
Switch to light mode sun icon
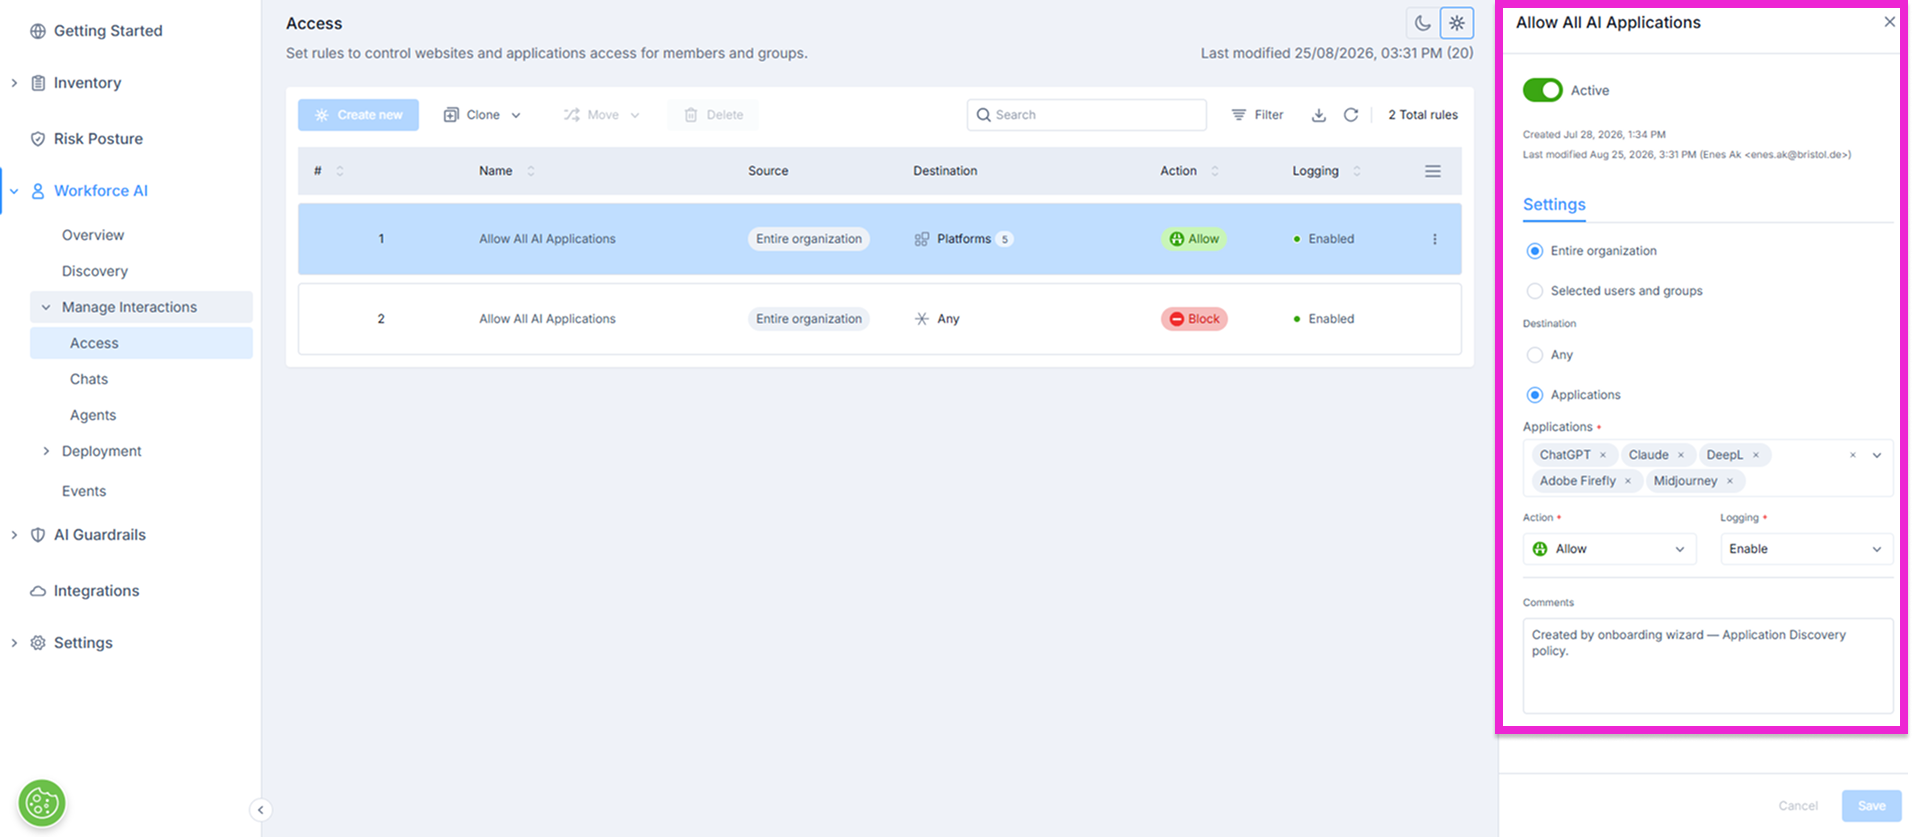coord(1457,23)
